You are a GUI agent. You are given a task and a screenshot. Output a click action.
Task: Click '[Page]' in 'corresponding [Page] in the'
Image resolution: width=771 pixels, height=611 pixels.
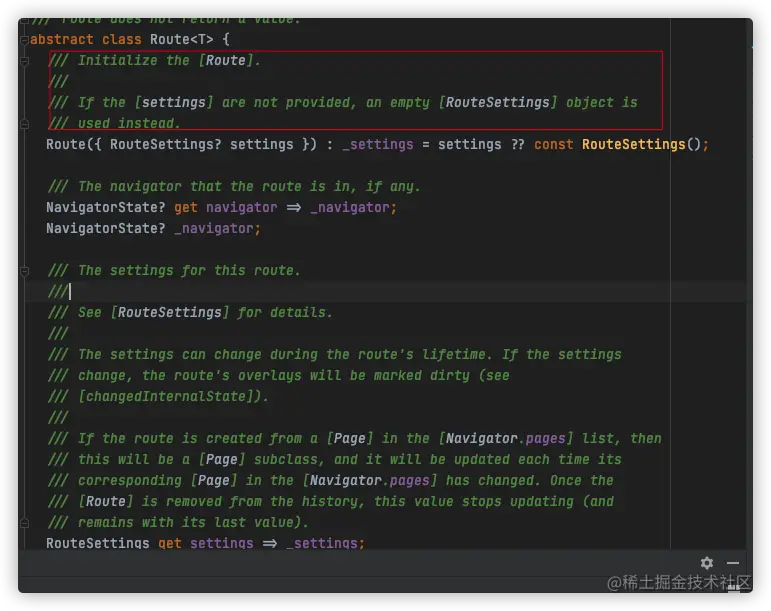point(213,481)
